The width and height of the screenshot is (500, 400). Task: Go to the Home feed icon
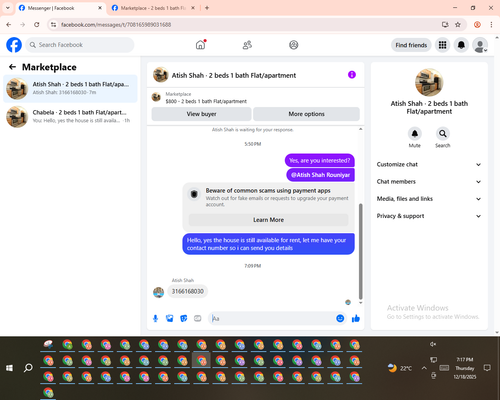coord(200,45)
